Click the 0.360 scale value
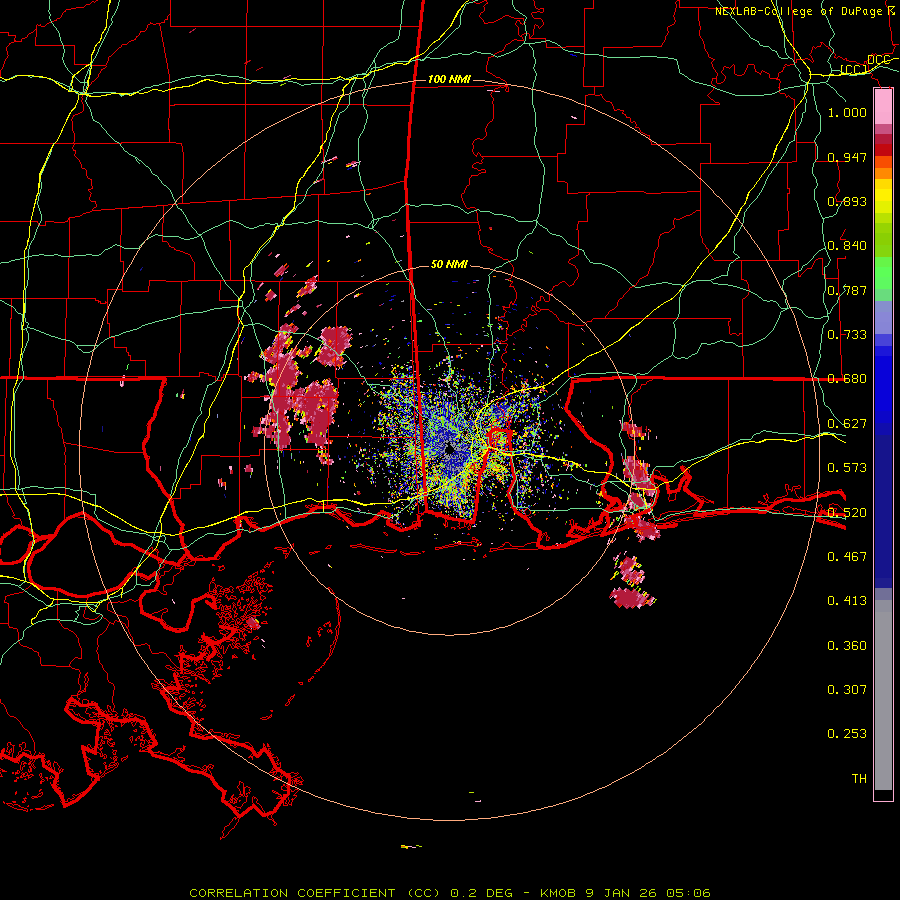The height and width of the screenshot is (900, 900). (847, 646)
